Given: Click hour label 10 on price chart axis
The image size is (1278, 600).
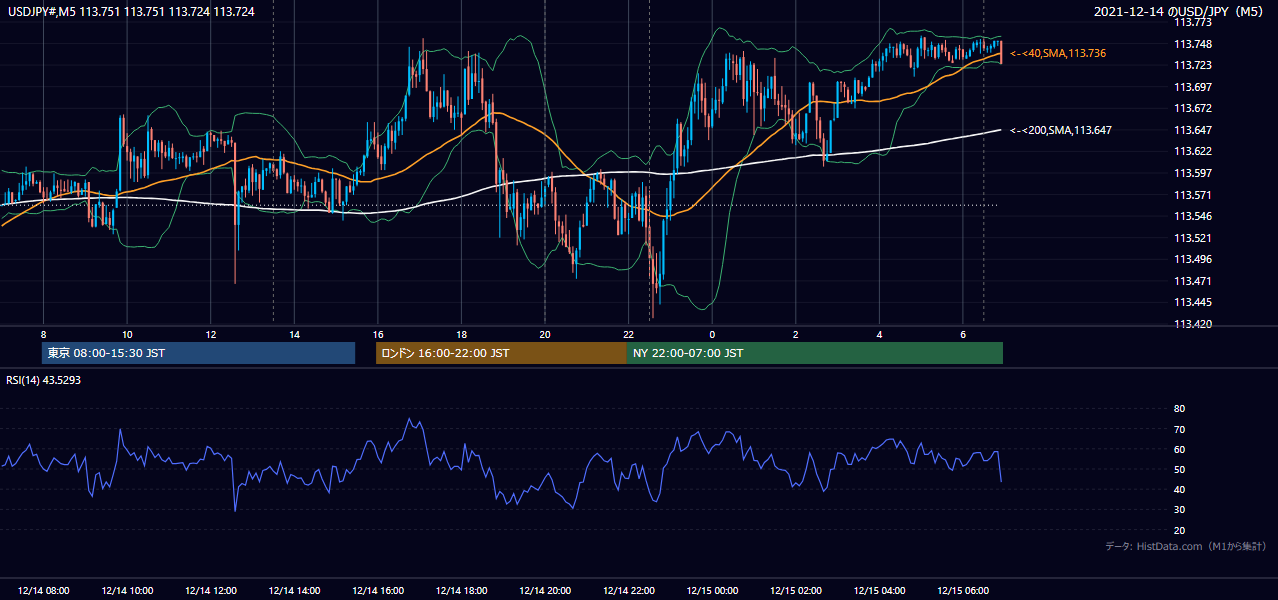Looking at the screenshot, I should [127, 334].
